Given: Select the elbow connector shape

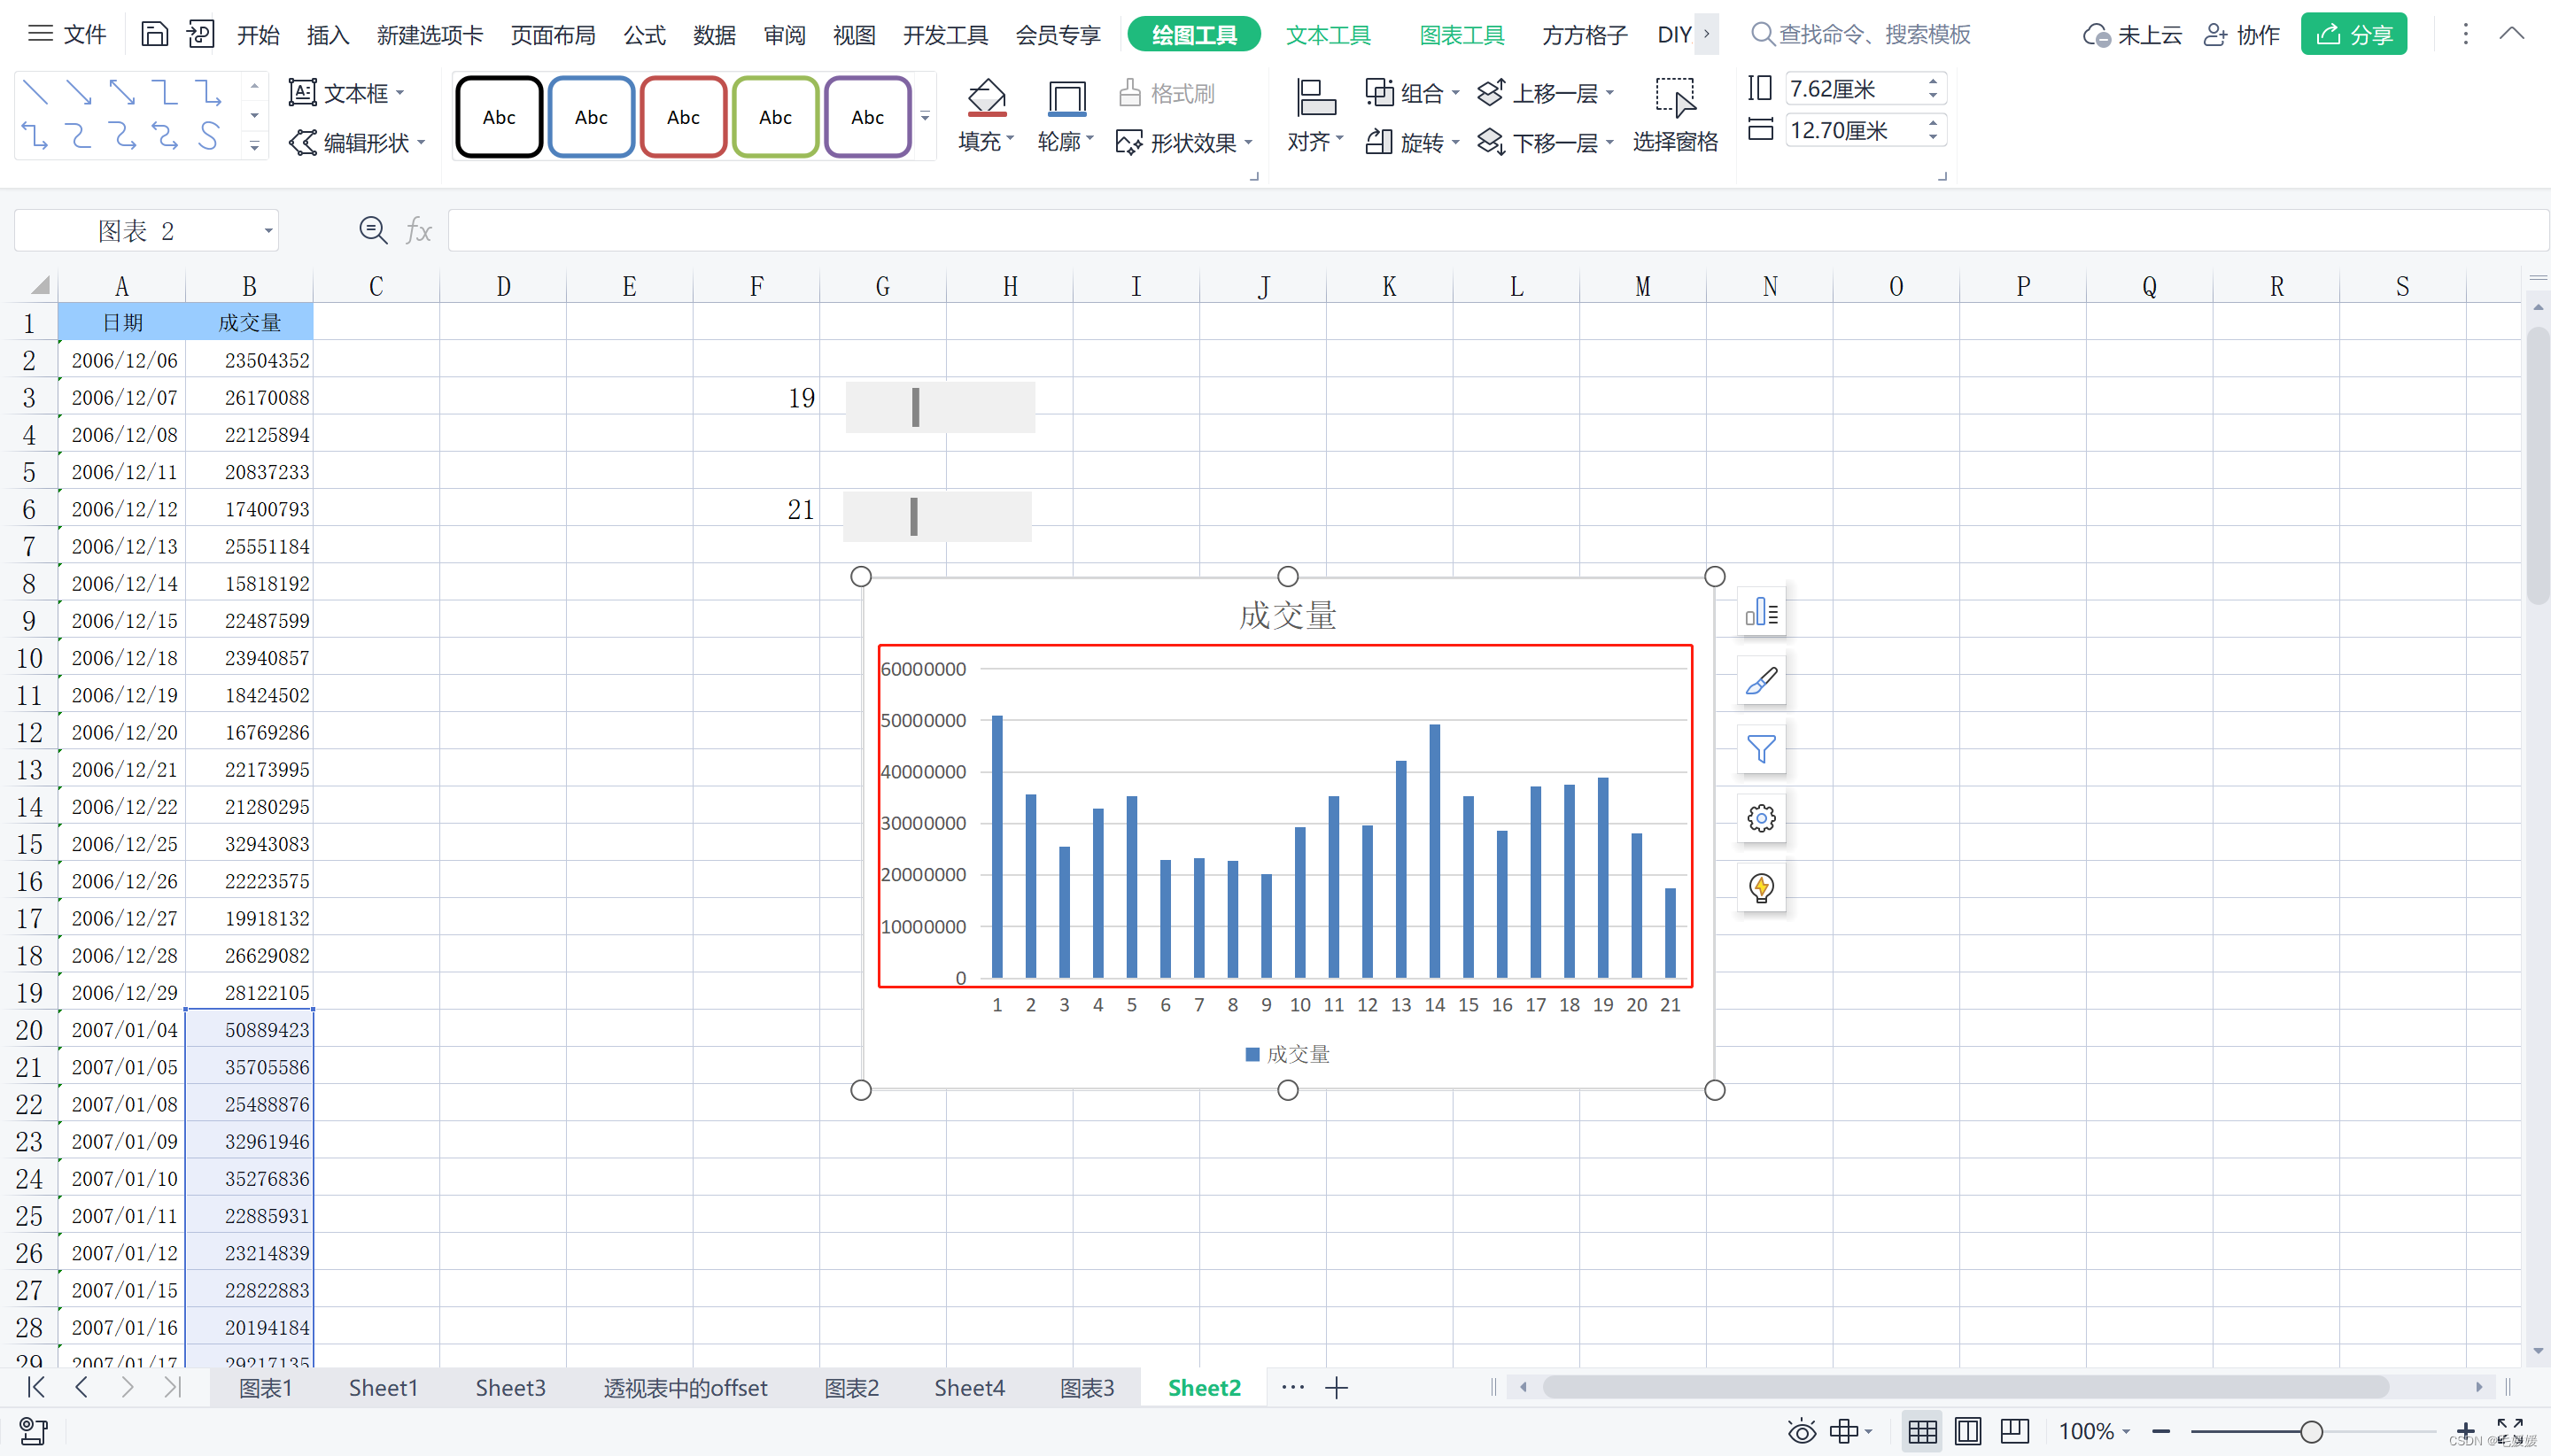Looking at the screenshot, I should click(x=165, y=93).
